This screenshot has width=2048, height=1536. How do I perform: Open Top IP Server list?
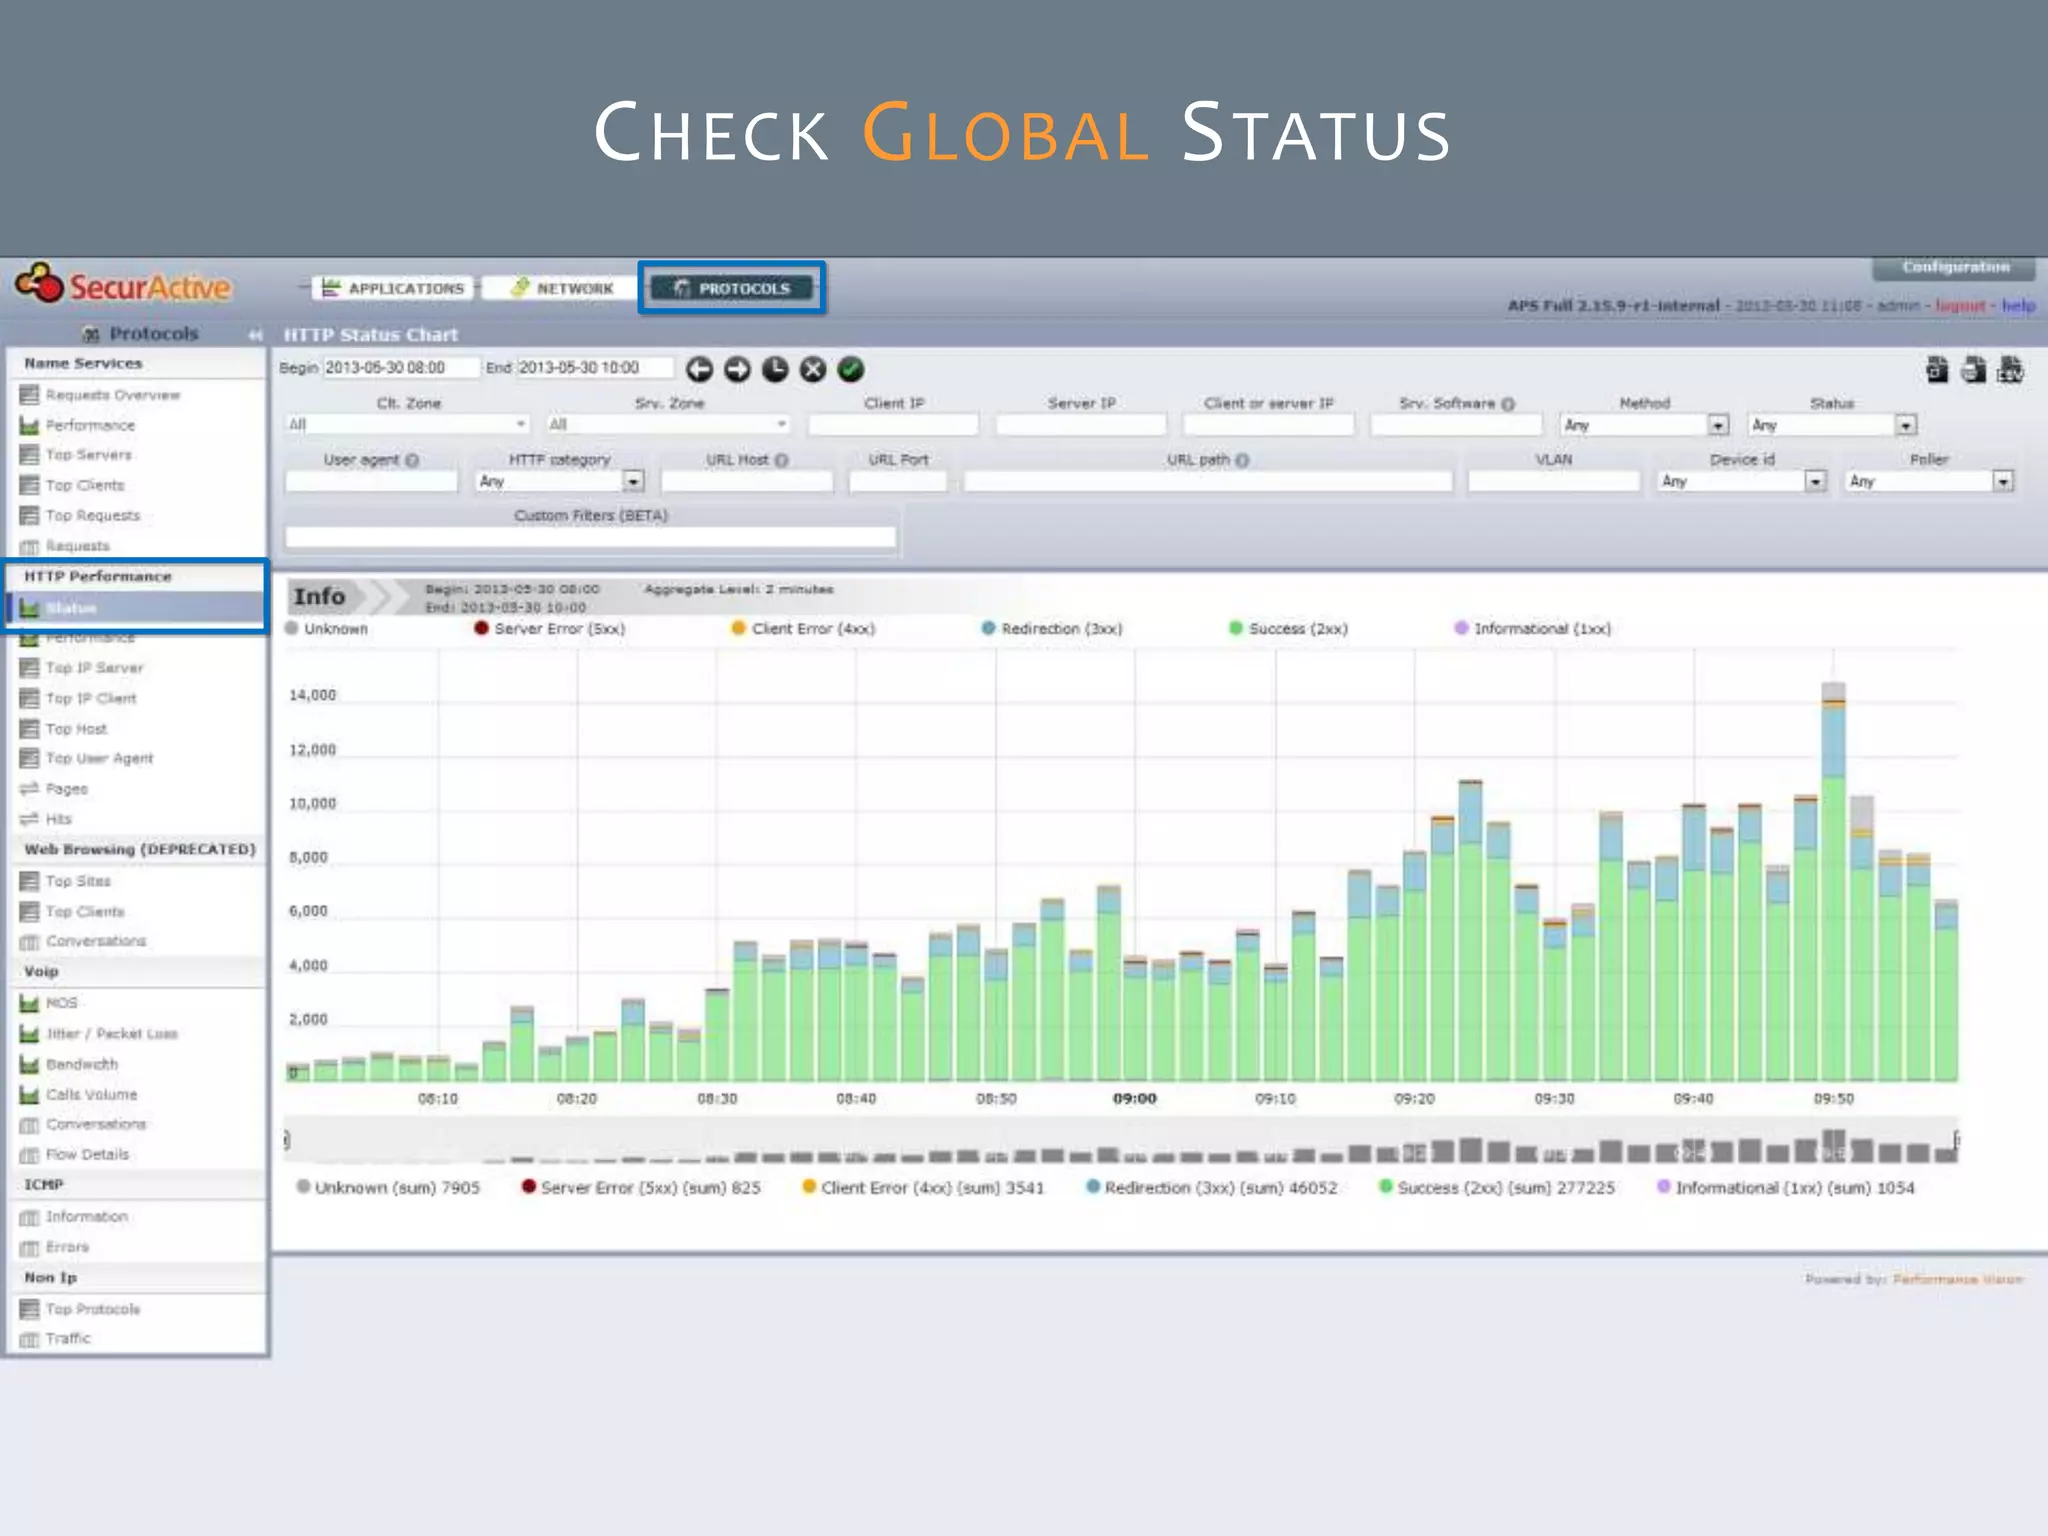click(94, 668)
